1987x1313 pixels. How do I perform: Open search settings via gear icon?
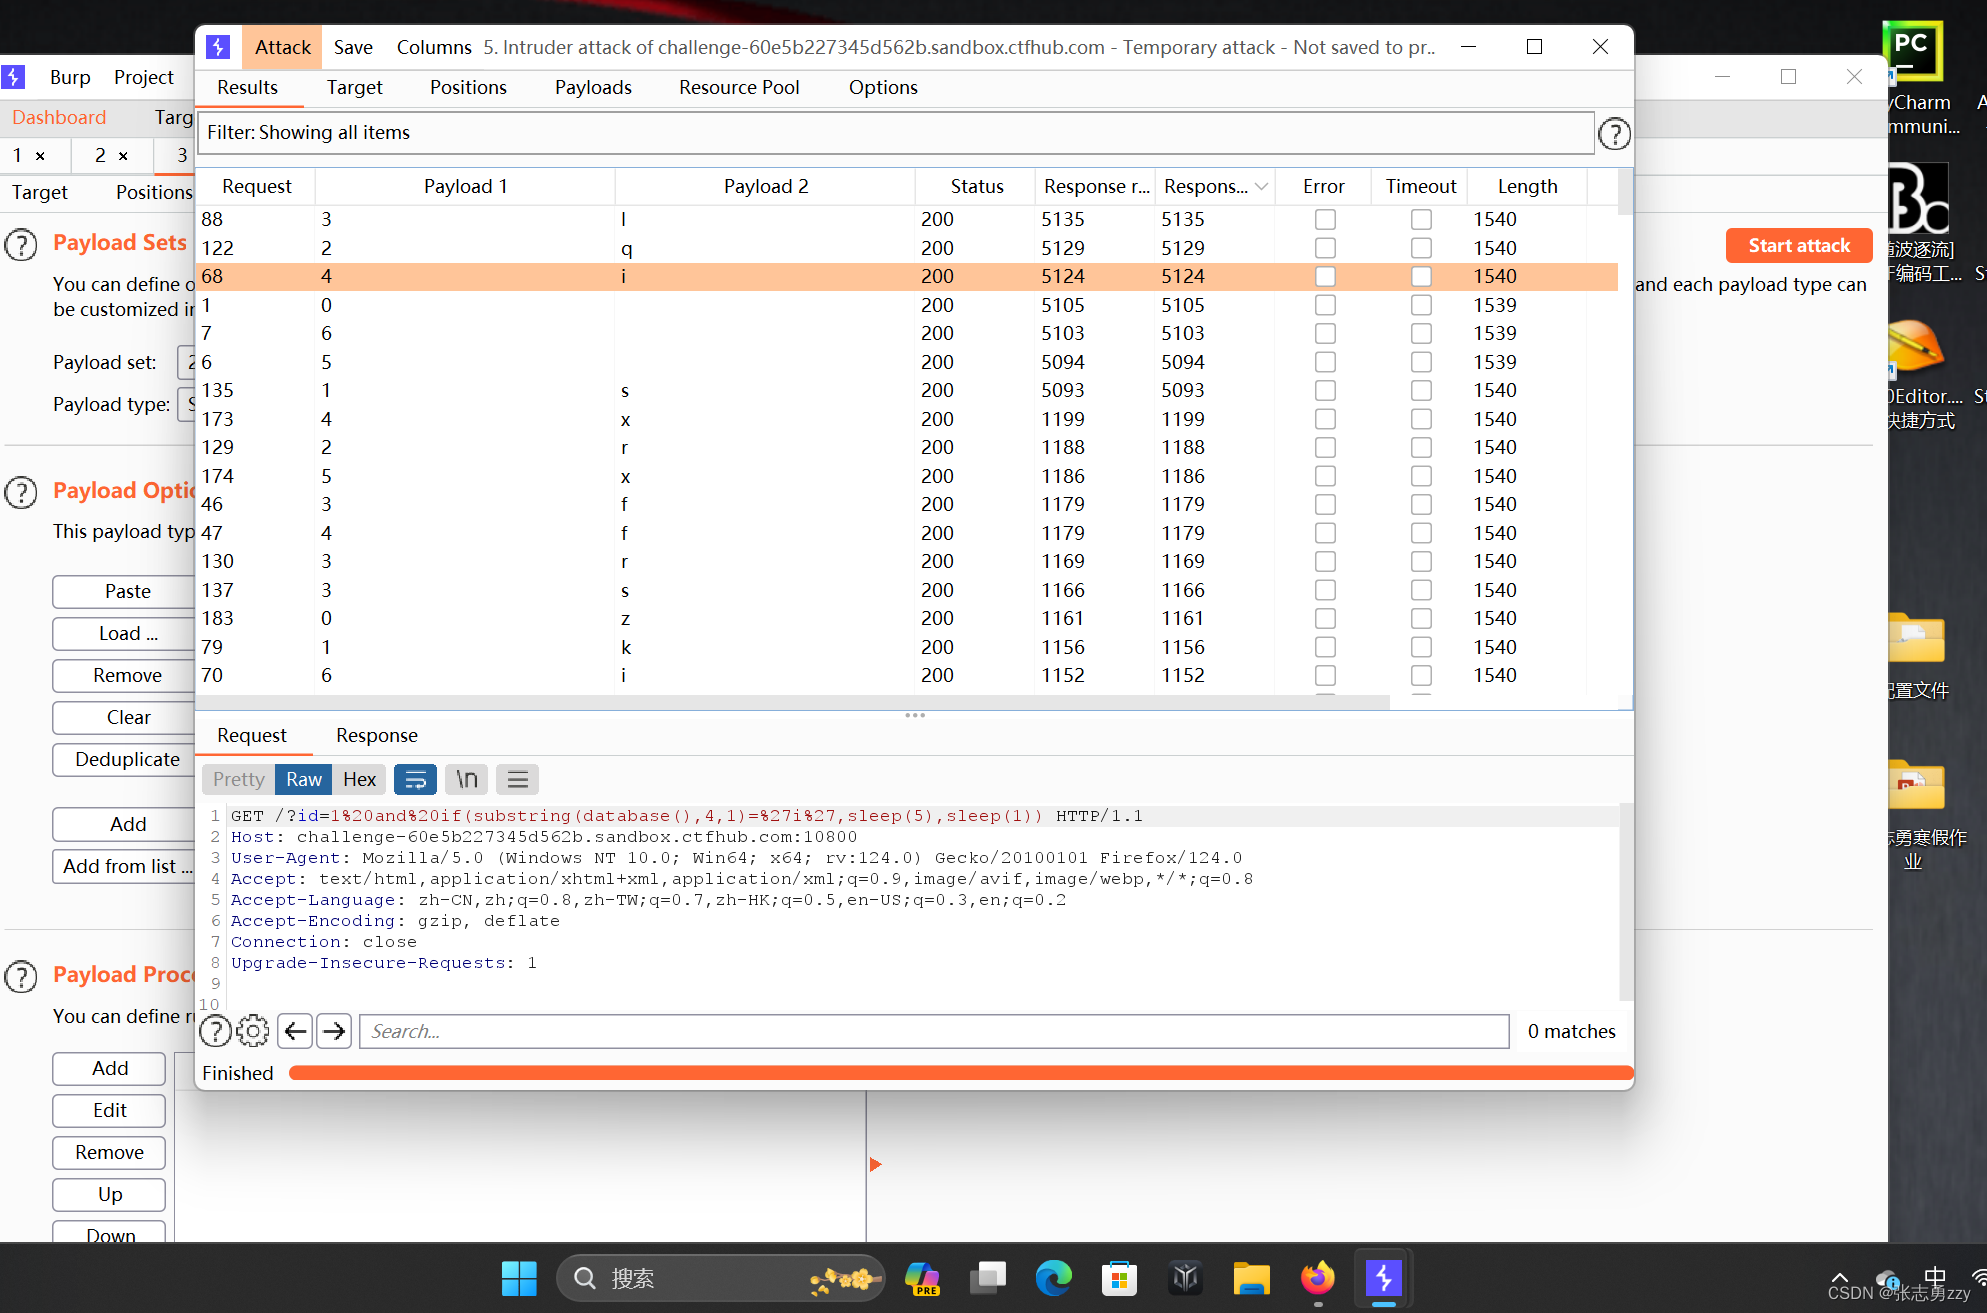pyautogui.click(x=253, y=1031)
